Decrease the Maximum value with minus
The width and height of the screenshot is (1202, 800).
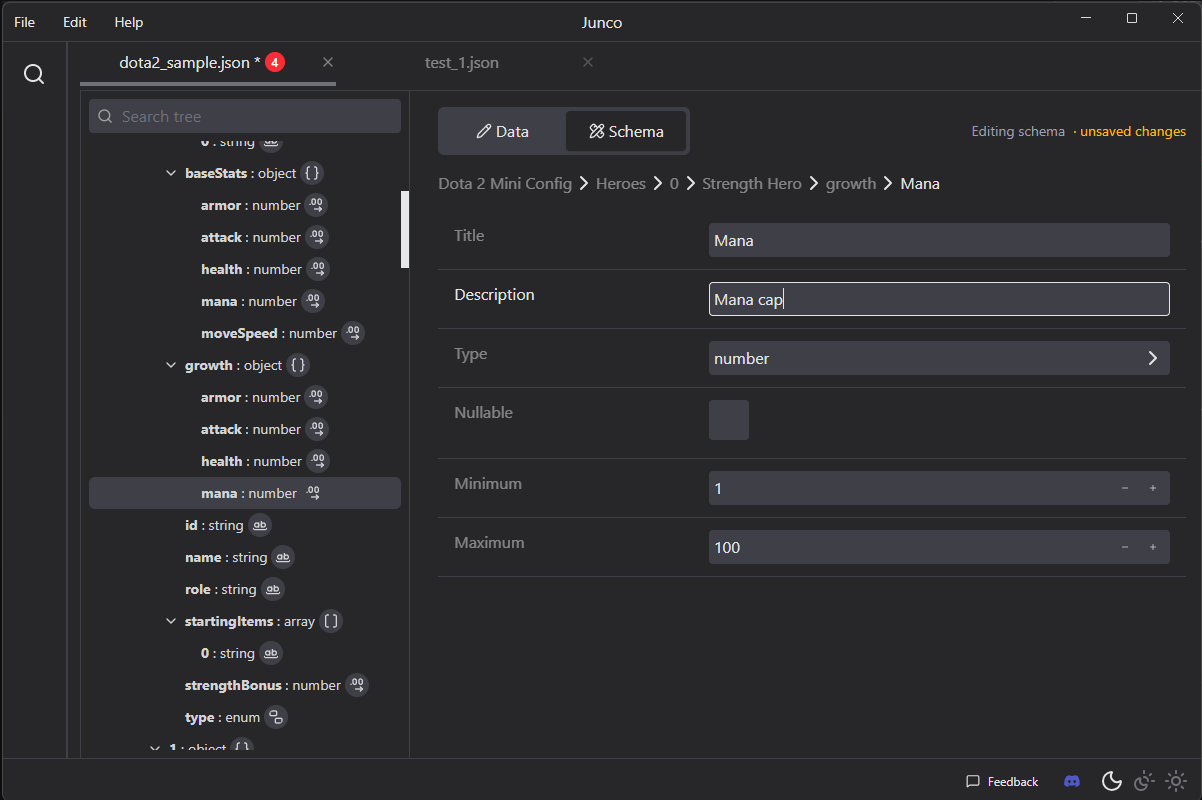pyautogui.click(x=1125, y=547)
